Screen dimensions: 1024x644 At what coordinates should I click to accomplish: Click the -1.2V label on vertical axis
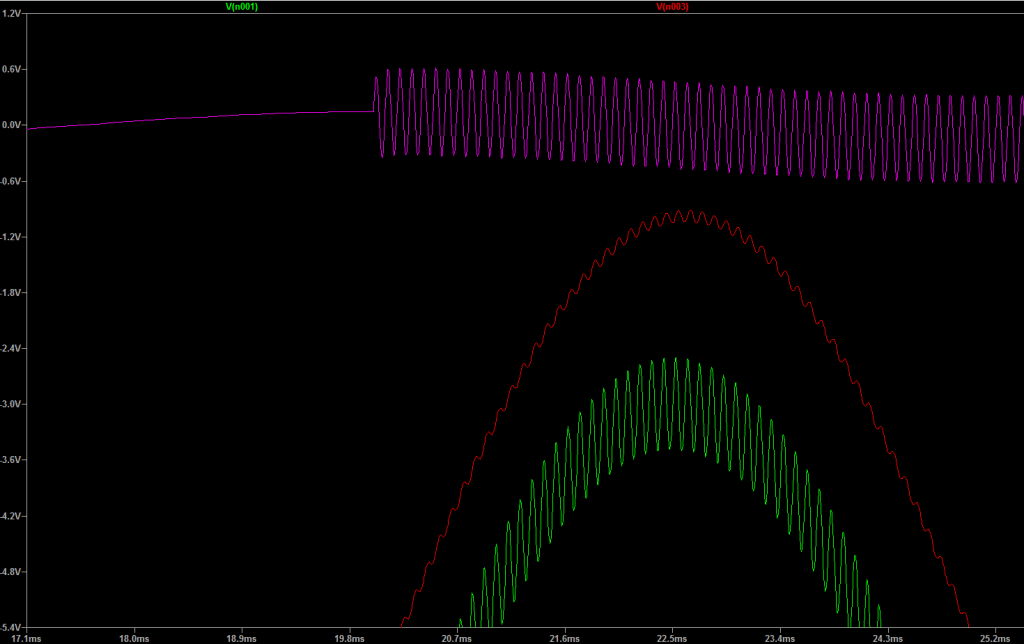tap(13, 237)
